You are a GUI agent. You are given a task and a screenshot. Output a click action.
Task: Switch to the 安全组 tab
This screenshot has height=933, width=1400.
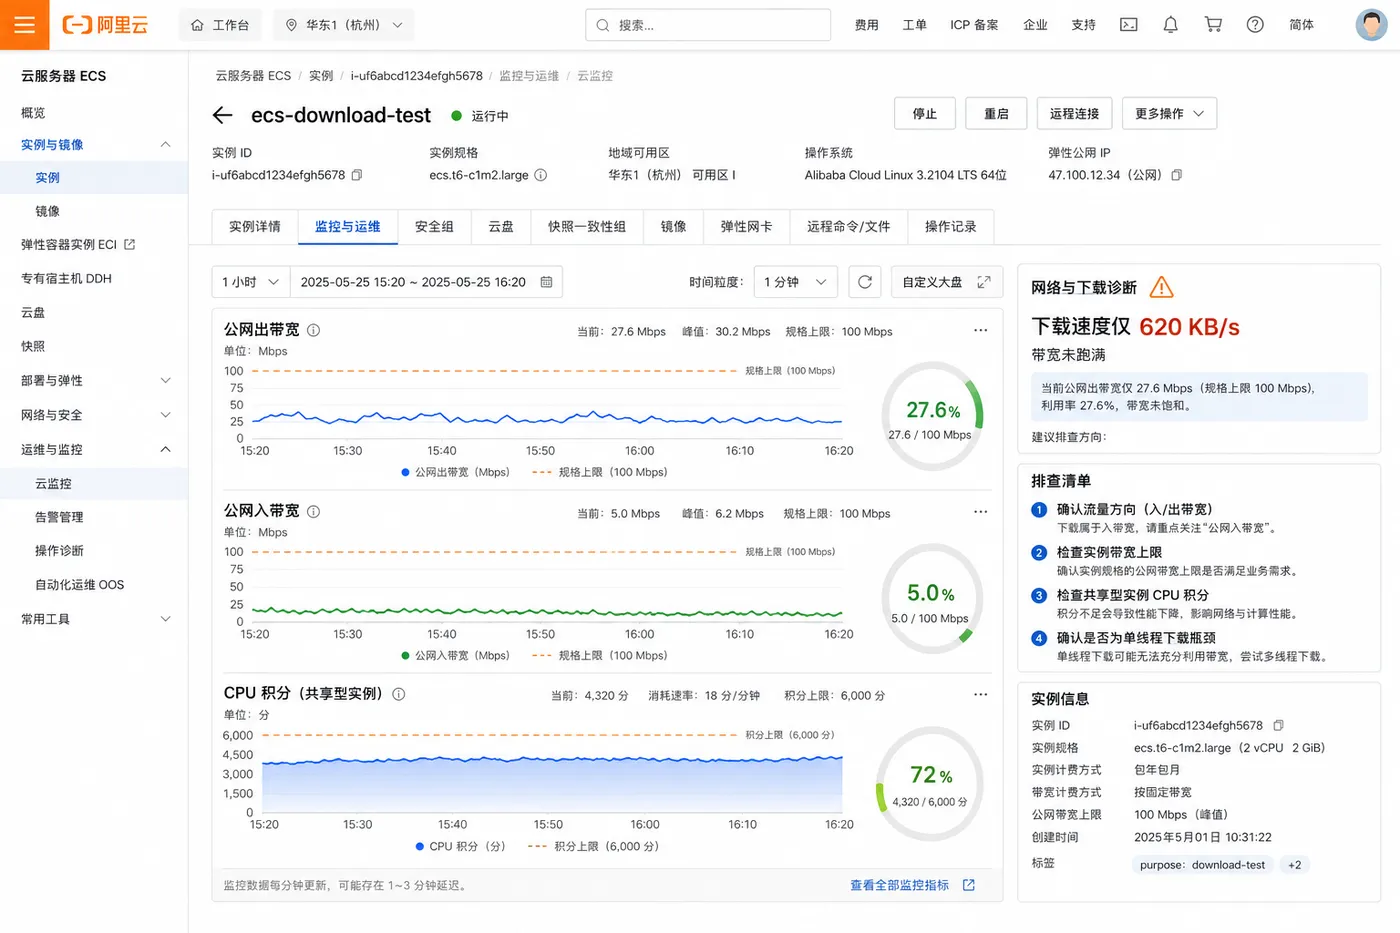tap(434, 227)
